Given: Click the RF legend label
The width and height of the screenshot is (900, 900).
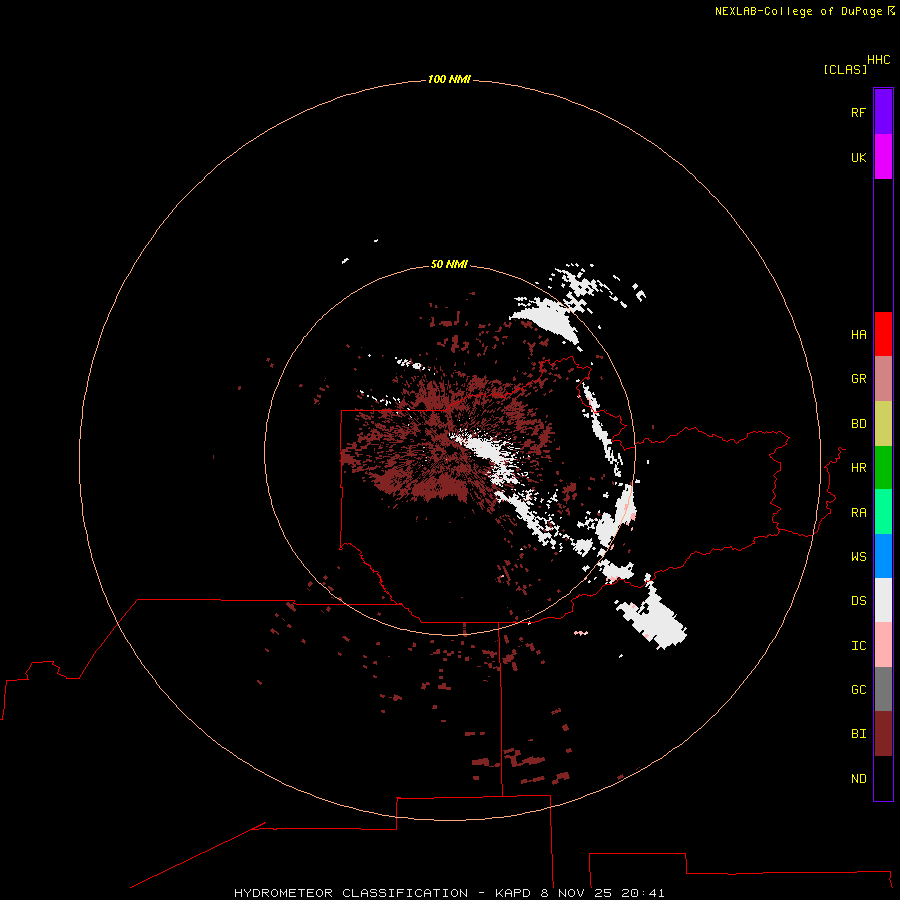Looking at the screenshot, I should [x=858, y=112].
